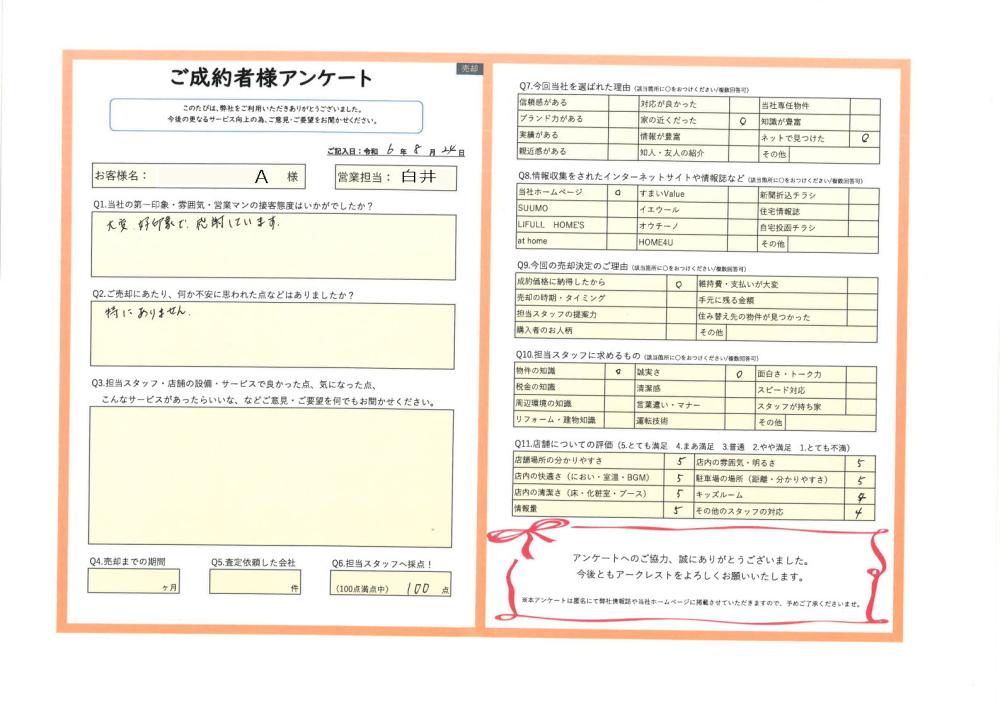The image size is (1000, 706).
Task: Click the Q1 first-impression answer box
Action: 272,246
